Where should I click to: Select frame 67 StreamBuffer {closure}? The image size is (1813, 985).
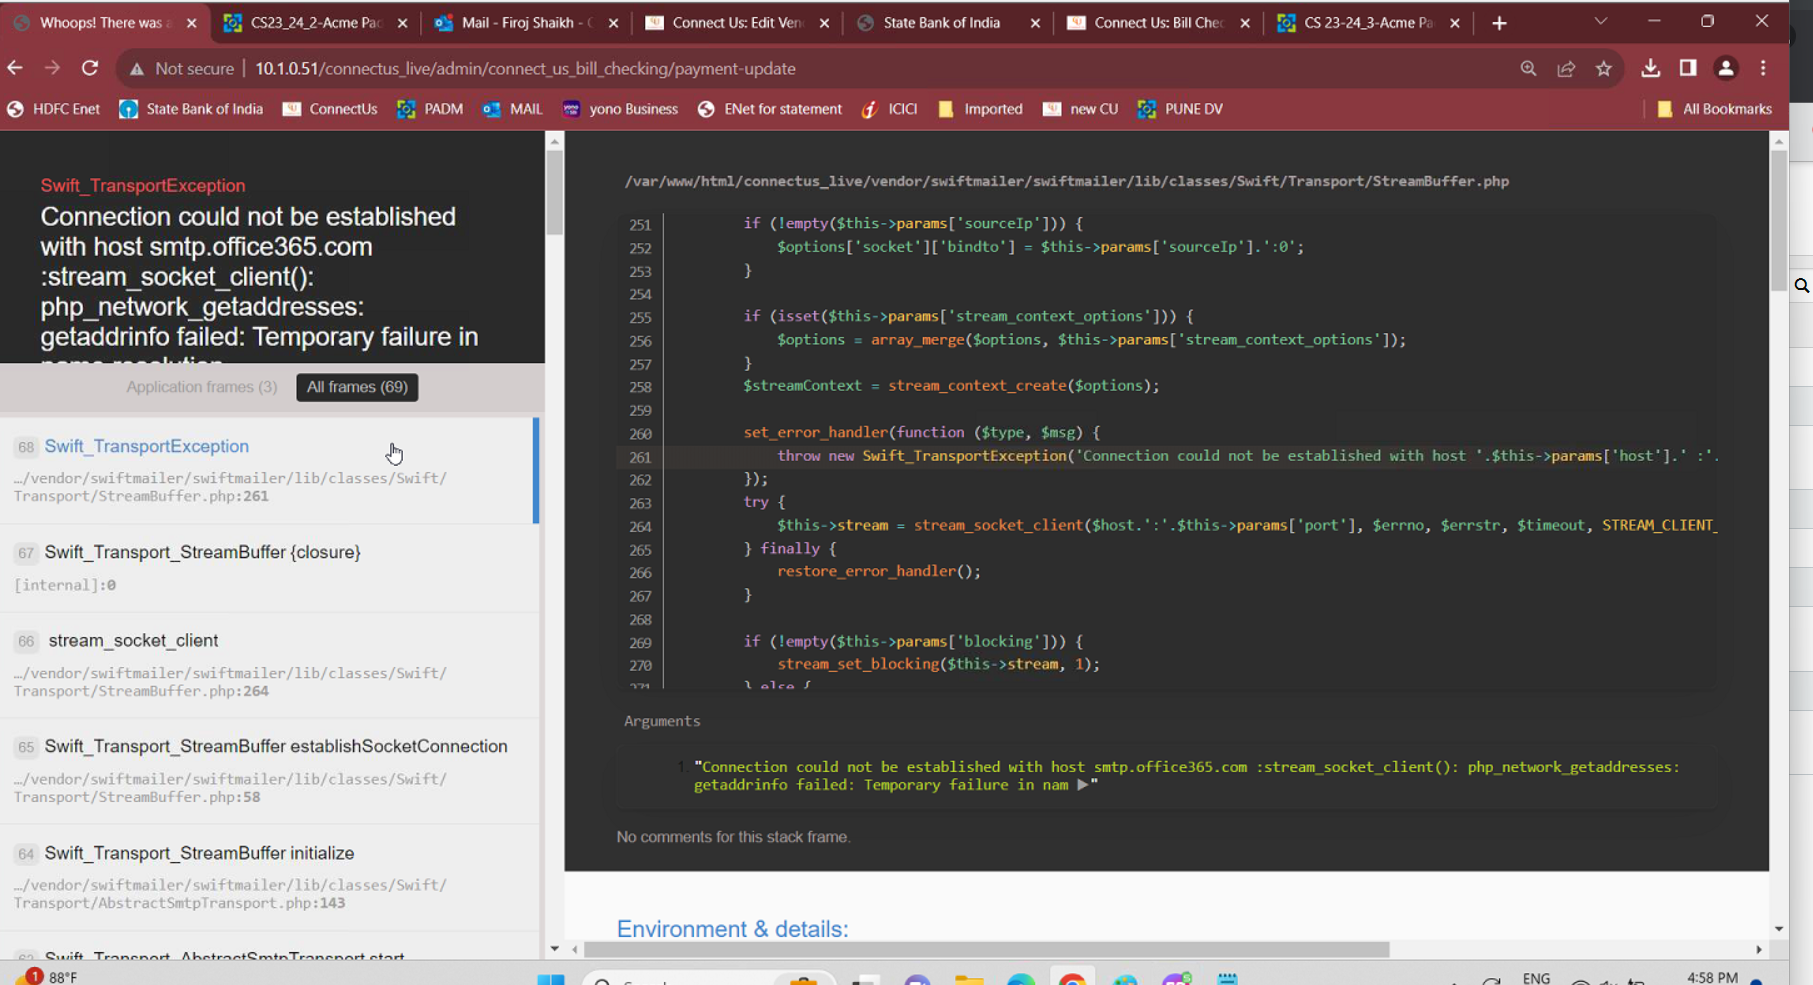[268, 568]
